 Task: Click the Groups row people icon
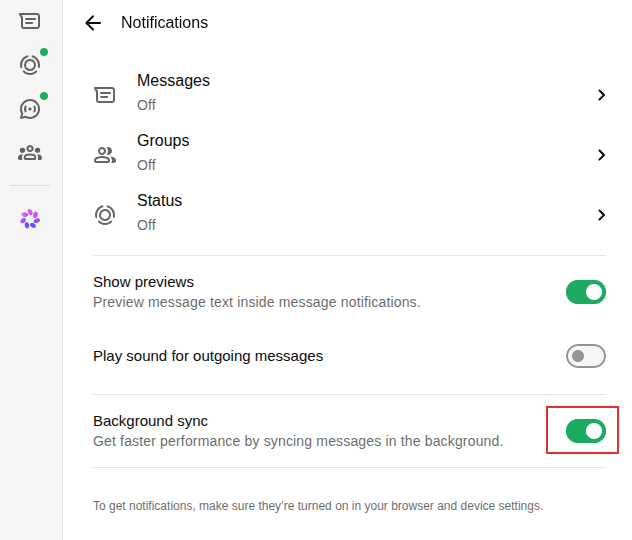pyautogui.click(x=105, y=155)
